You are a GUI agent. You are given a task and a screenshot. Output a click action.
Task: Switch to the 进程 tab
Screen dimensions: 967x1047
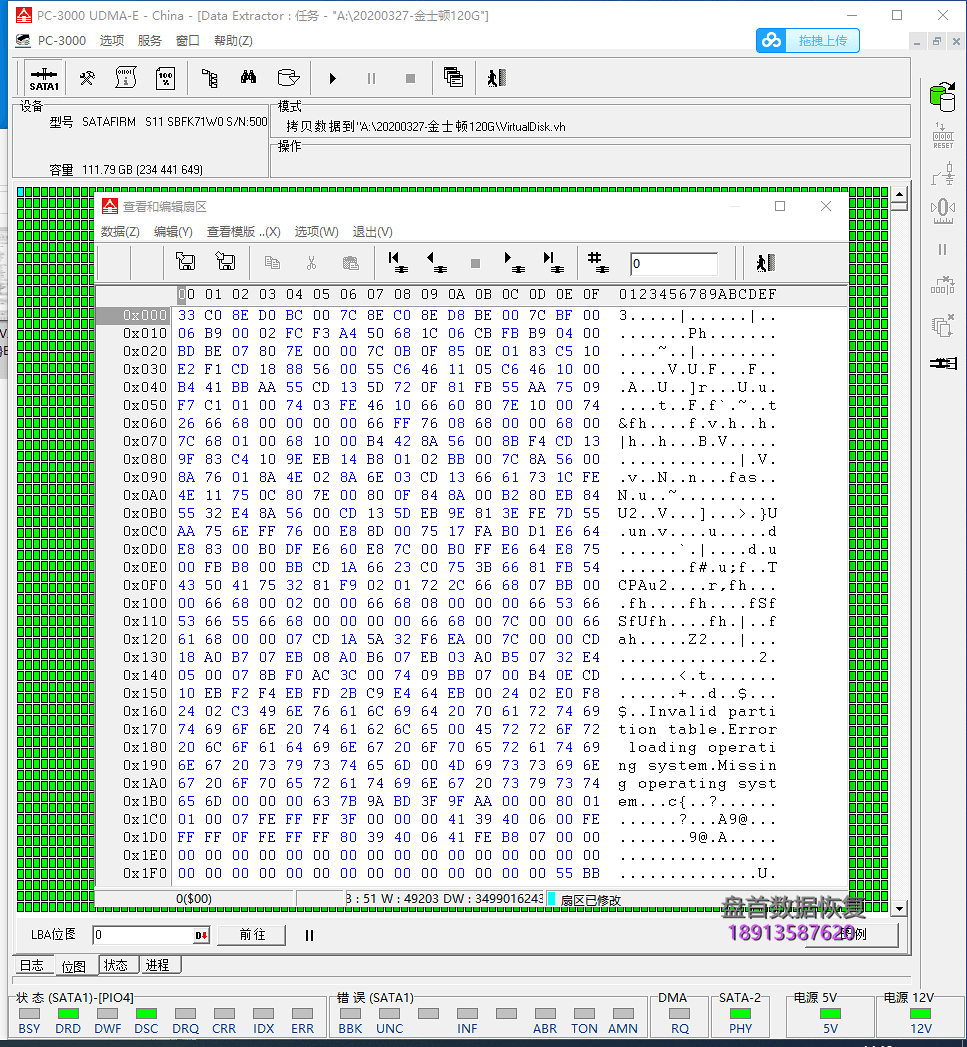coord(158,966)
